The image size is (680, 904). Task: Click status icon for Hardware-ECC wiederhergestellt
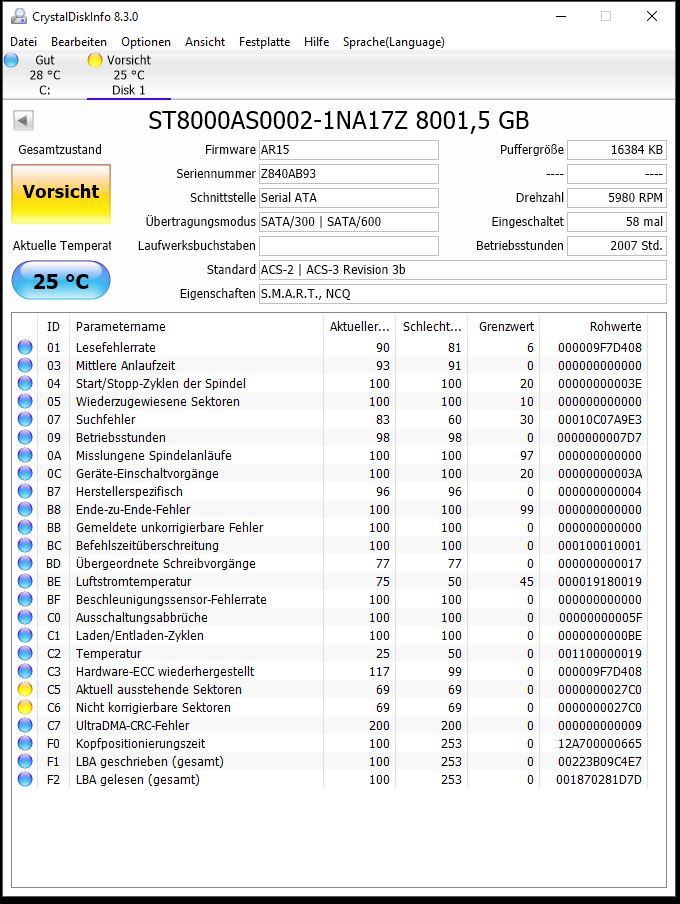pyautogui.click(x=25, y=671)
